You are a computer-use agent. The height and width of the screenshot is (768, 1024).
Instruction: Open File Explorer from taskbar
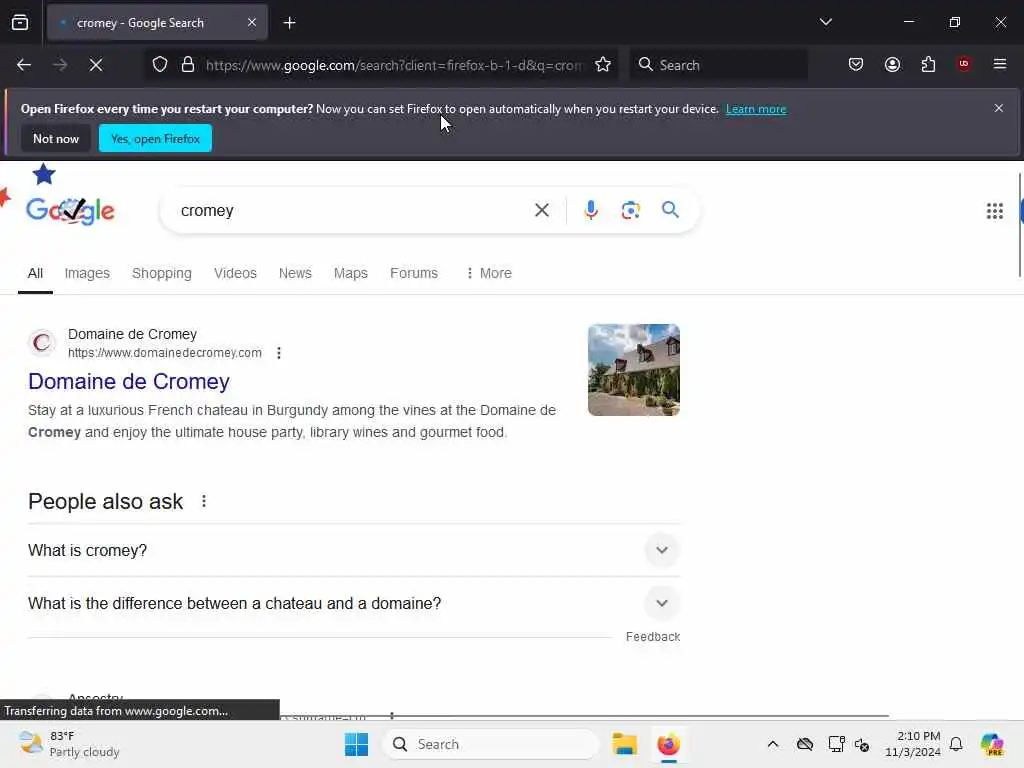(624, 744)
